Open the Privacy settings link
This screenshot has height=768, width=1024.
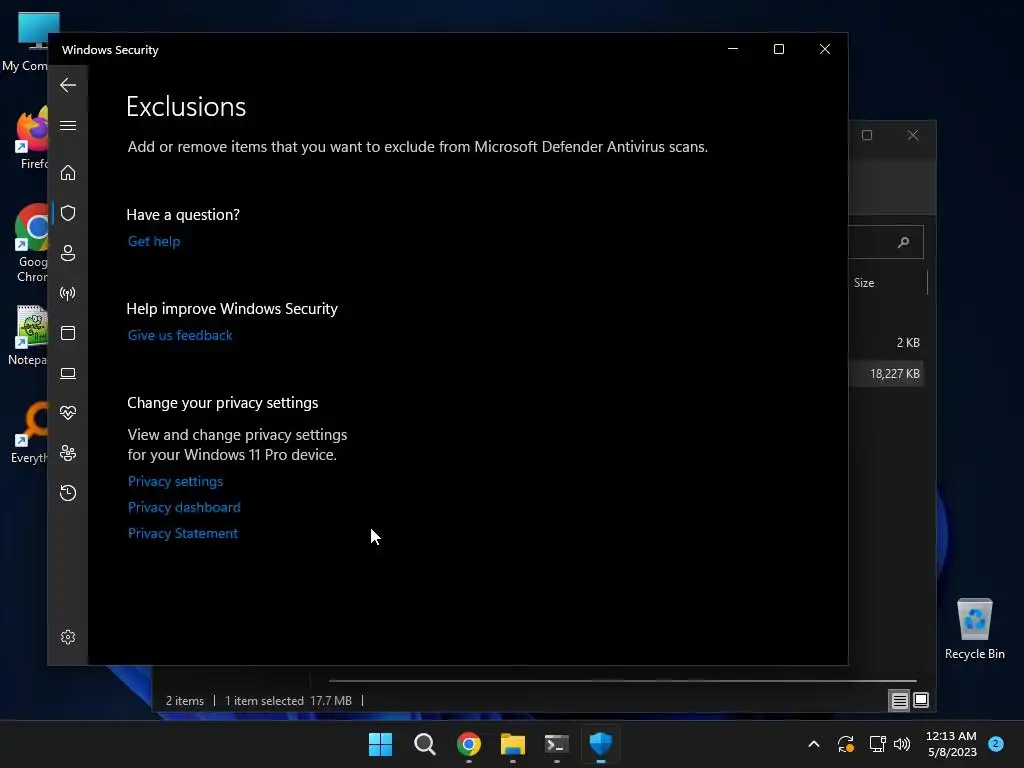175,481
